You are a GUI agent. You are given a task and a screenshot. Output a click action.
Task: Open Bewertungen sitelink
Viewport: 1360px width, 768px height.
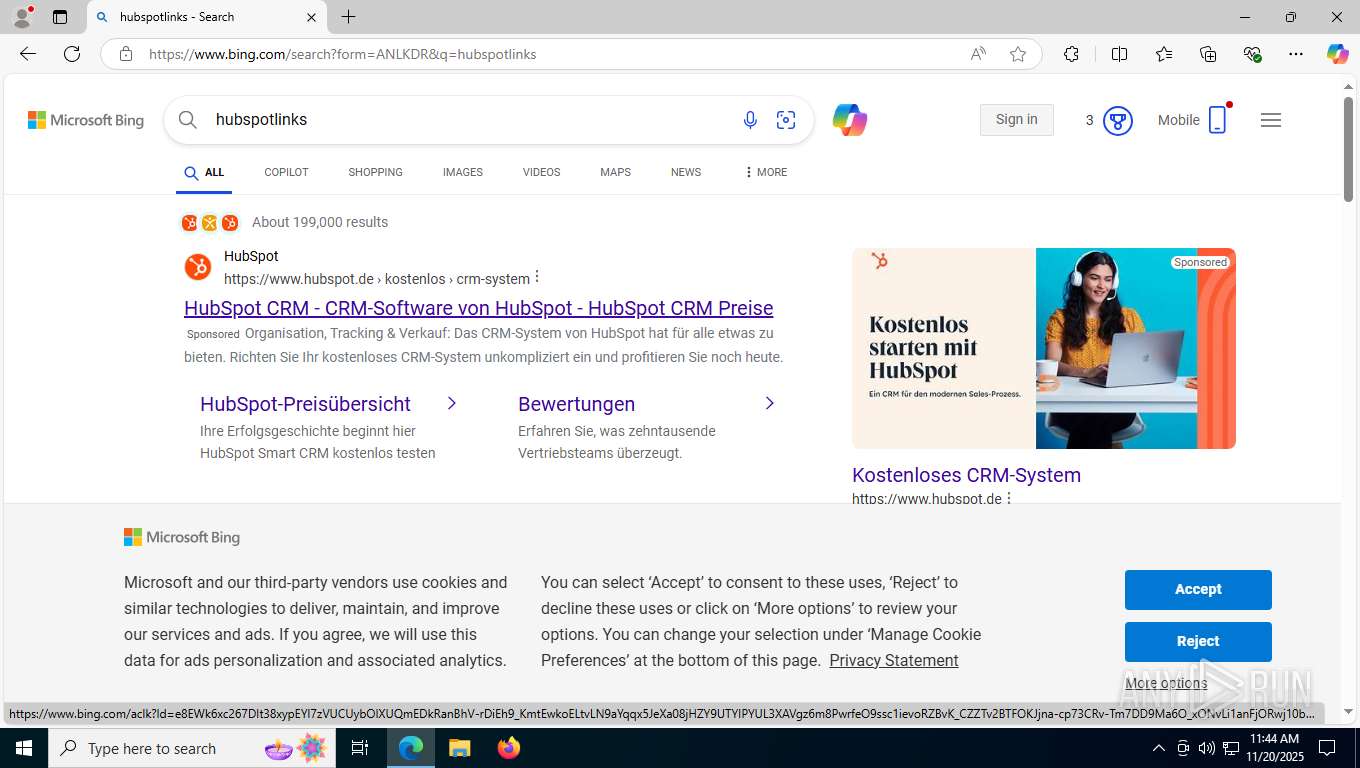click(x=576, y=404)
